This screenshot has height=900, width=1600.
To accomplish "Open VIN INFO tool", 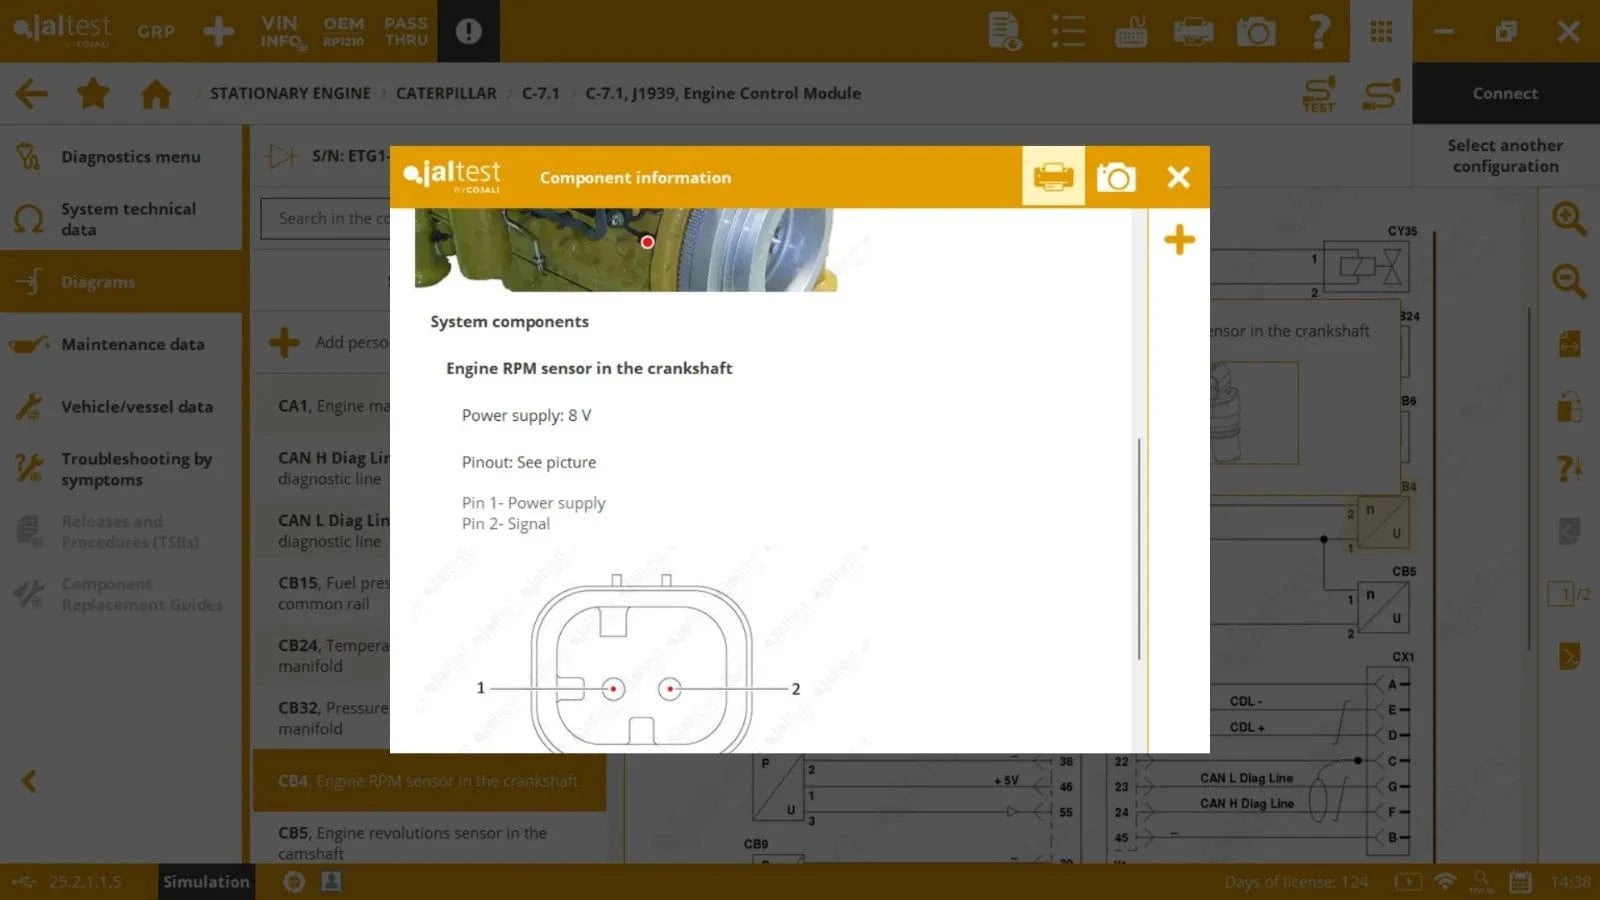I will pyautogui.click(x=281, y=31).
